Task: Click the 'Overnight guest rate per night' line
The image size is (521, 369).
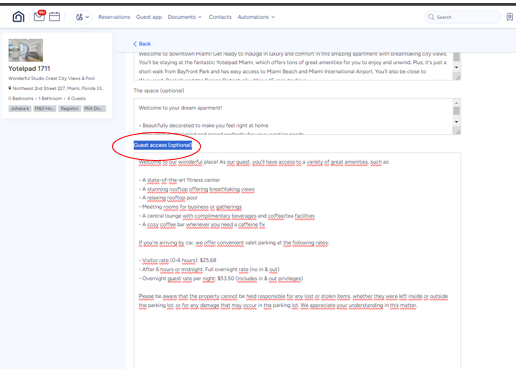Action: tap(221, 278)
